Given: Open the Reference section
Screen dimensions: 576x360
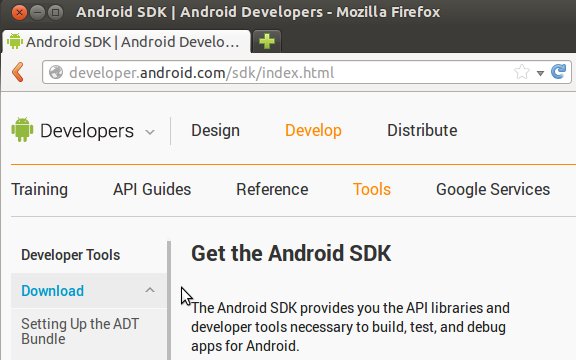Looking at the screenshot, I should pyautogui.click(x=272, y=190).
